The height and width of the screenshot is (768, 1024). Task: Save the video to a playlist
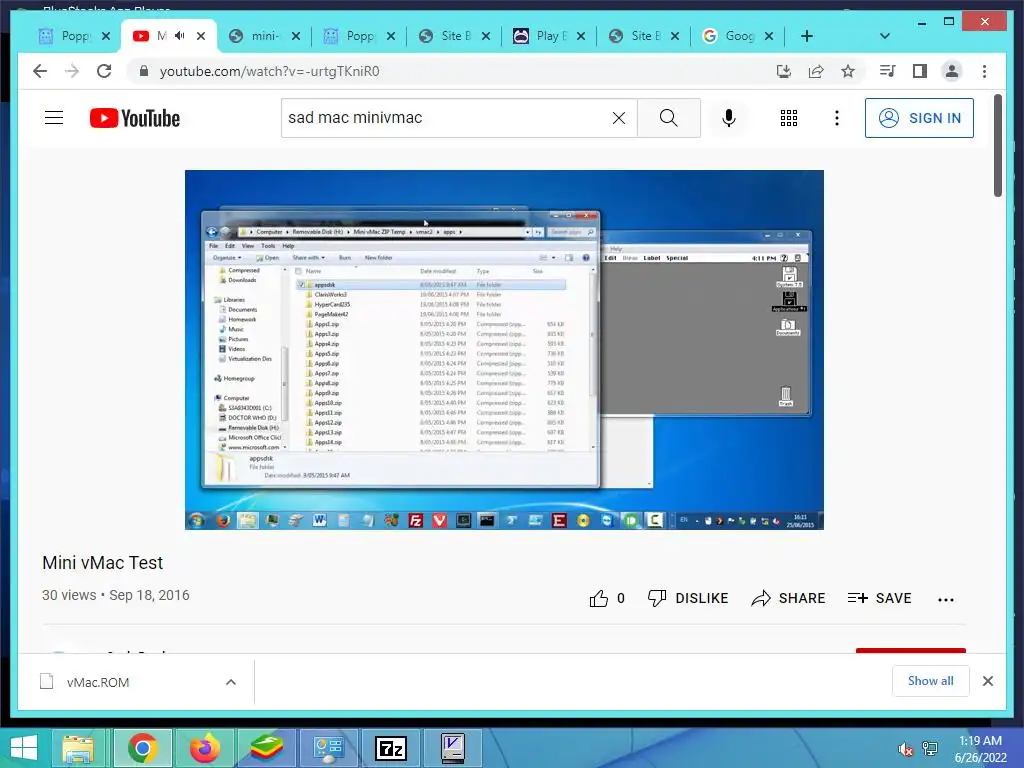pyautogui.click(x=879, y=598)
